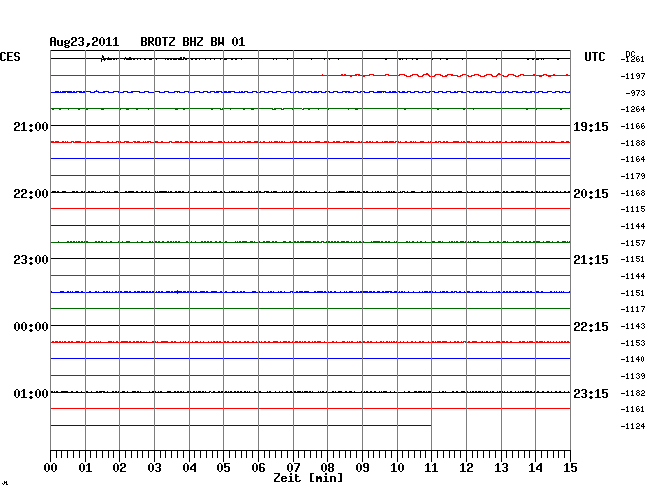Click minute 15 on the x-axis
Viewport: 650px width, 494px height.
[570, 468]
